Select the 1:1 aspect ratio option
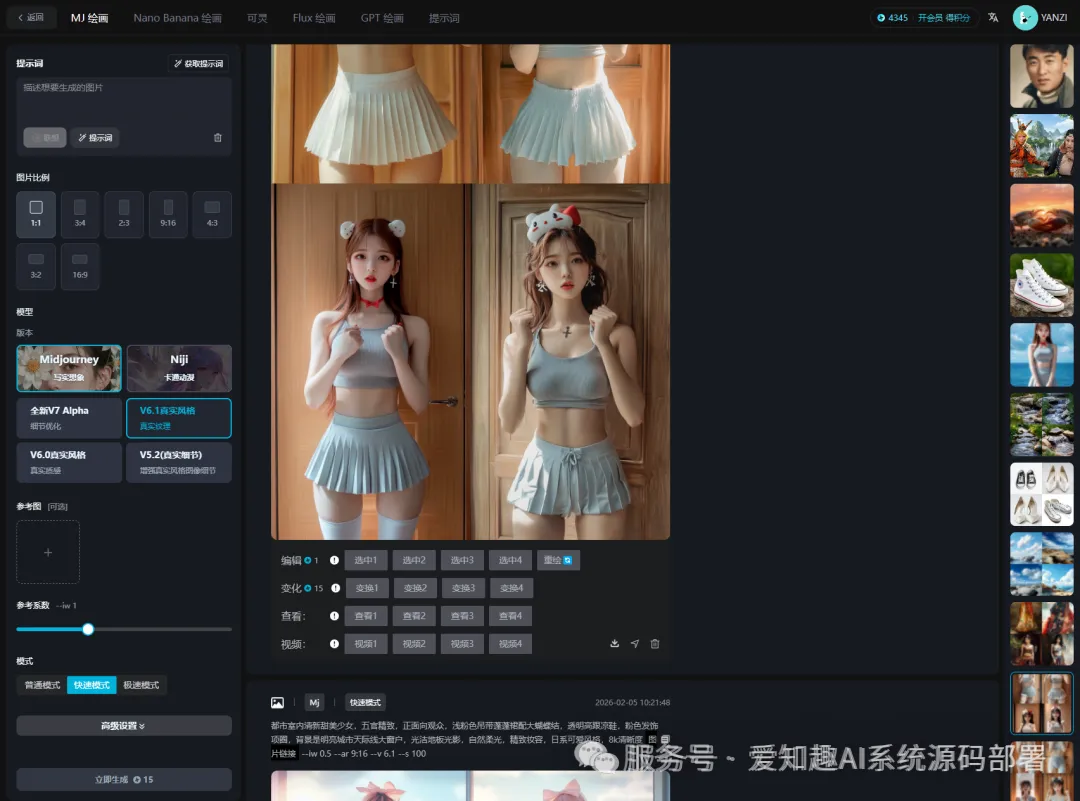1080x801 pixels. tap(36, 214)
